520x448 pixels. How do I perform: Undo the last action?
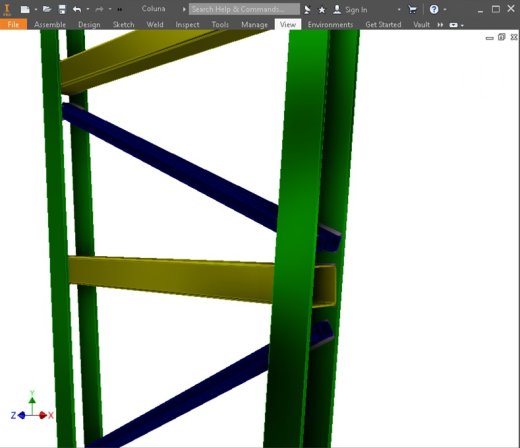click(77, 9)
